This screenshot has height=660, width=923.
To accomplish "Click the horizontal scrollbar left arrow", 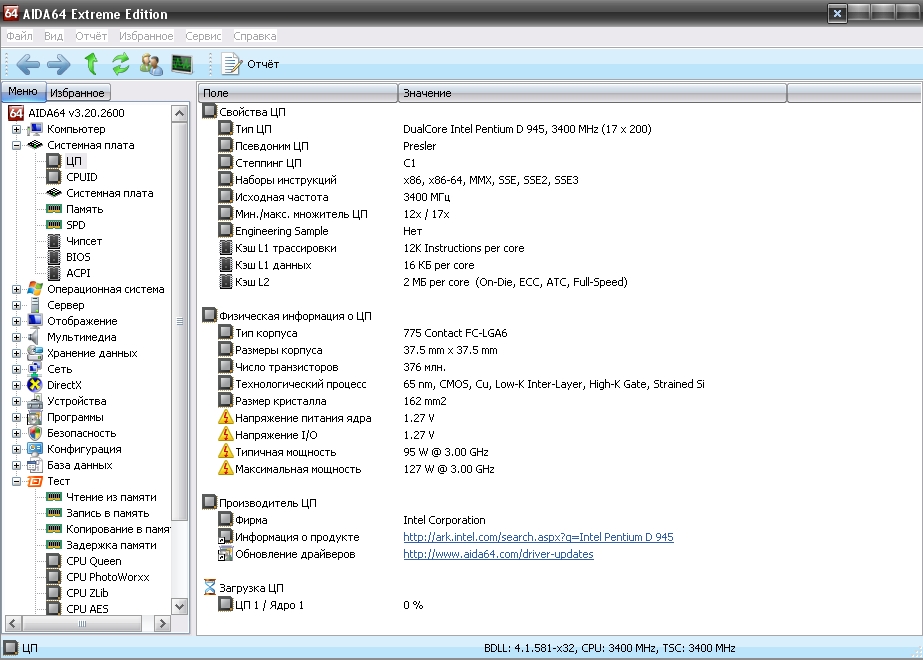I will click(14, 623).
